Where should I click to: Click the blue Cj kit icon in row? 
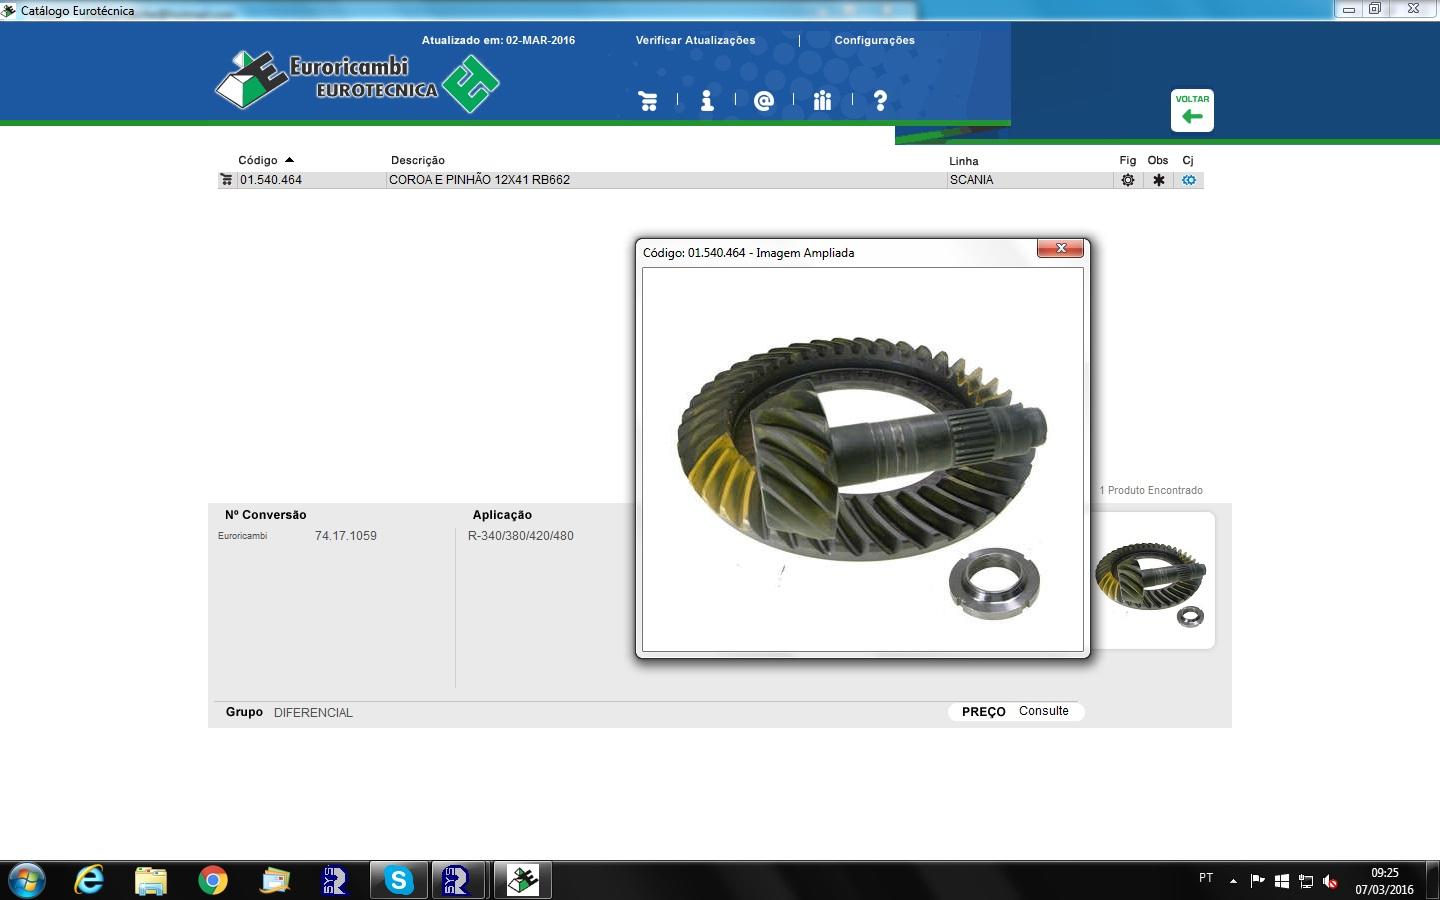(1189, 180)
